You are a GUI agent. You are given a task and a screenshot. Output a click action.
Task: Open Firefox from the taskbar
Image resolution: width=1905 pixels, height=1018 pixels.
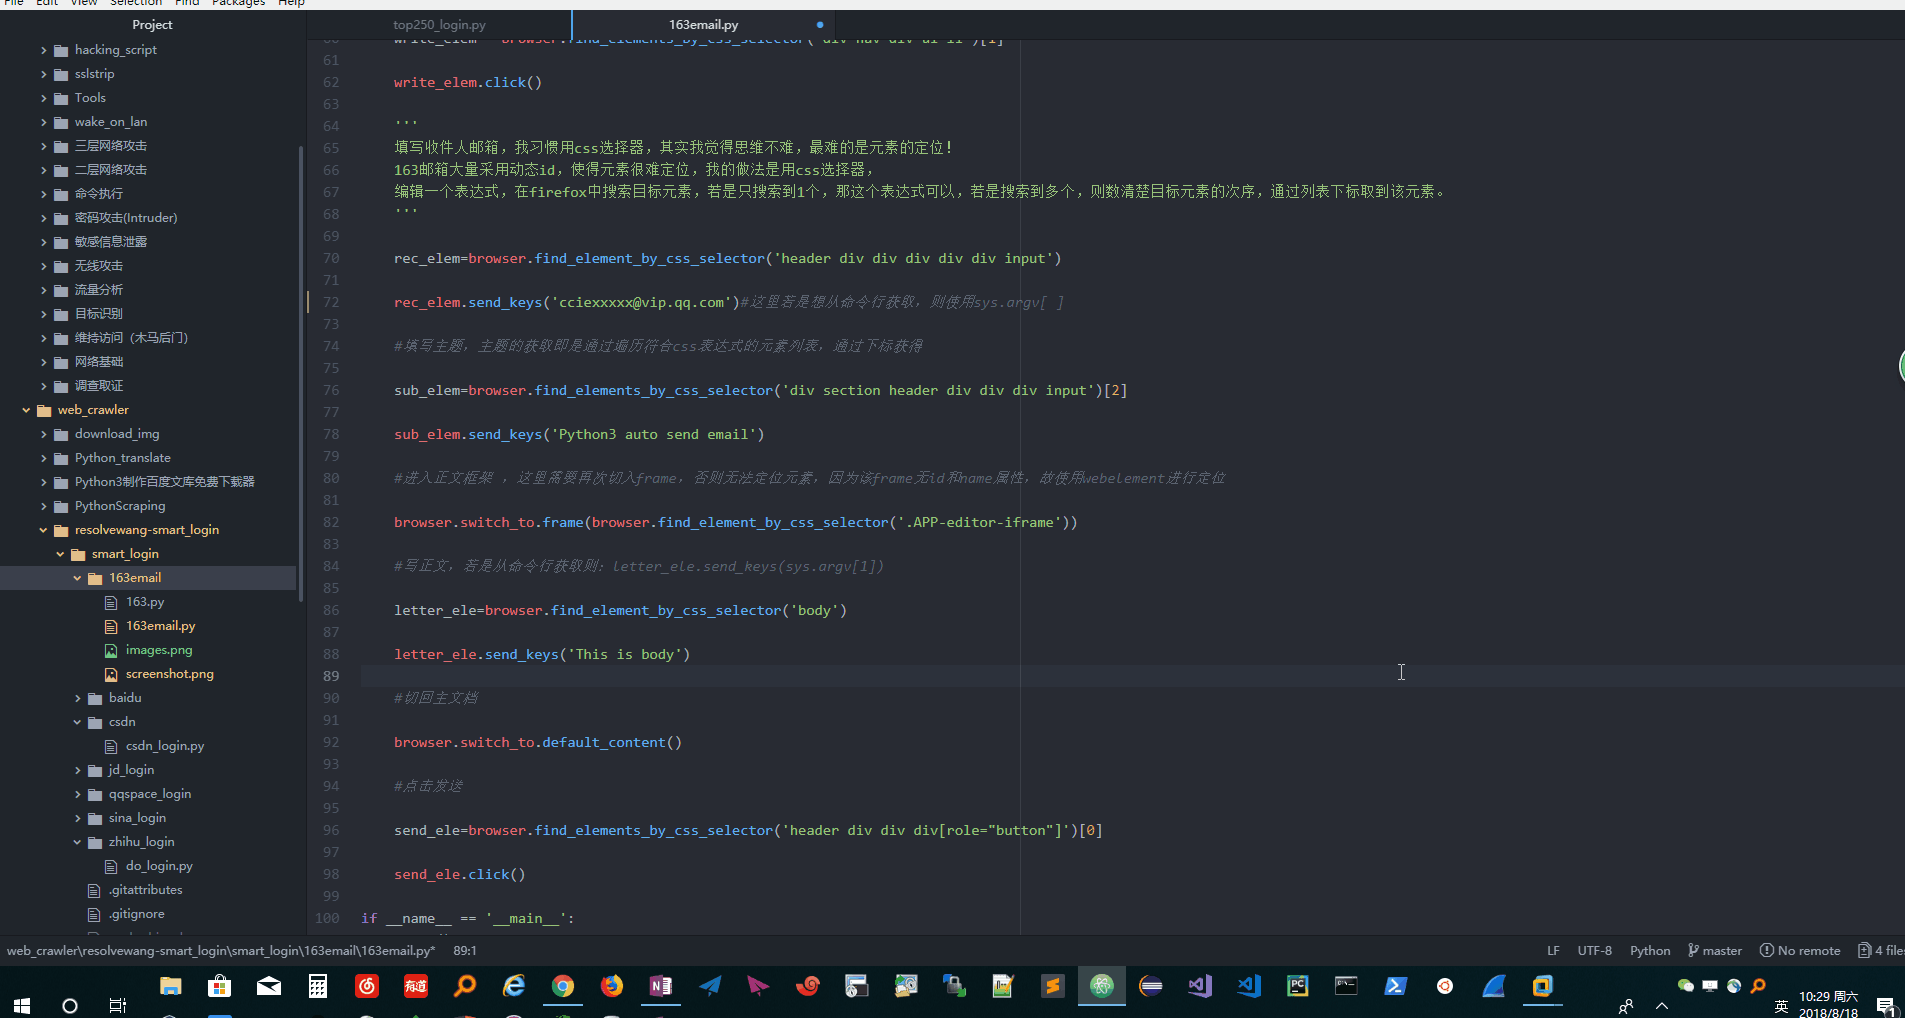(x=612, y=987)
